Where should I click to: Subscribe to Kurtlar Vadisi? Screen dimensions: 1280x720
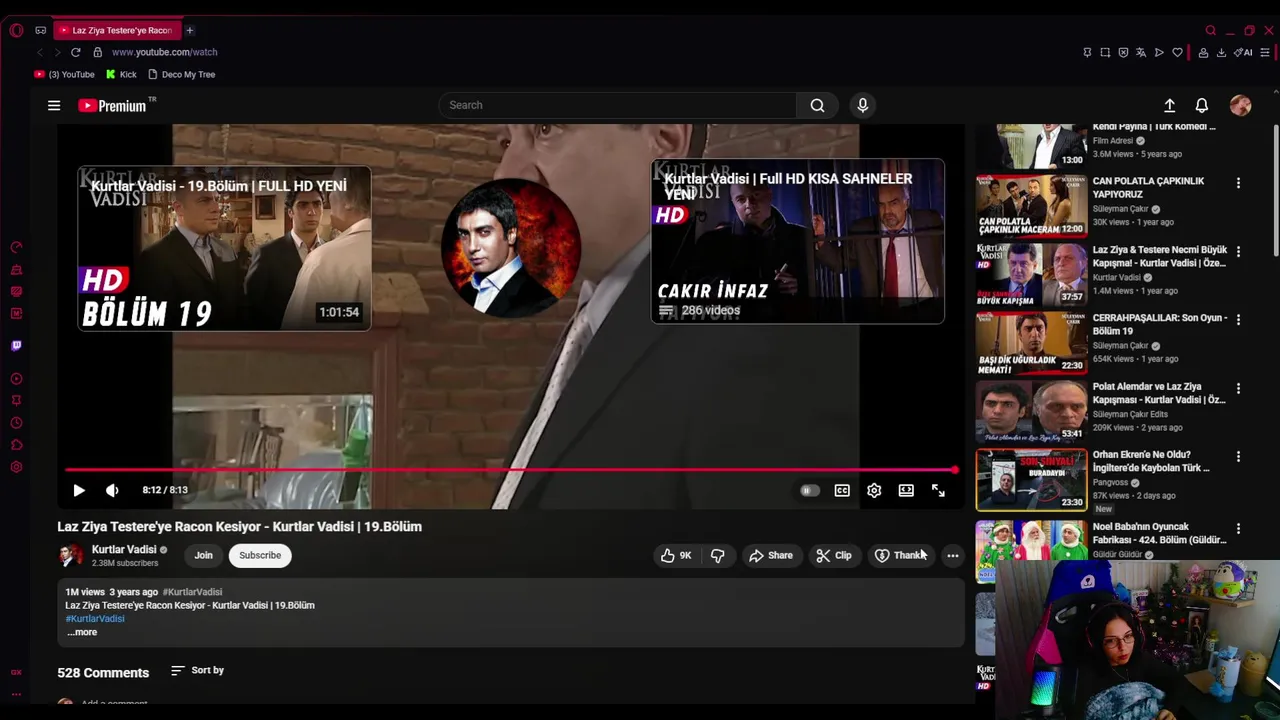260,555
